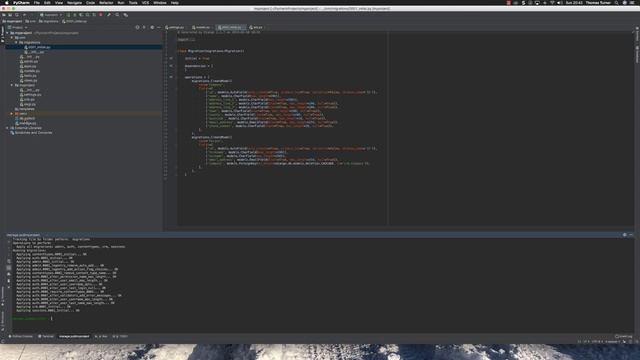The width and height of the screenshot is (640, 360).
Task: Collapse the crm folder arrow
Action: (x=12, y=38)
